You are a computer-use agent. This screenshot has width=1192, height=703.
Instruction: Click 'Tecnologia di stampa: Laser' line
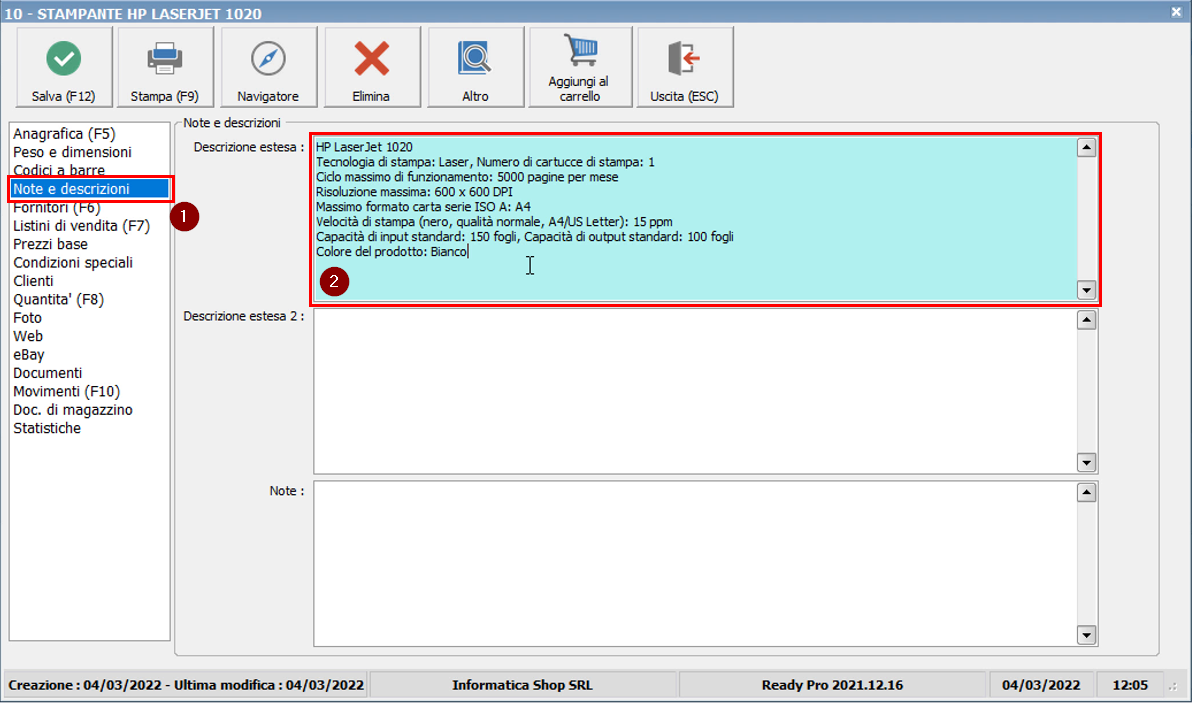click(485, 162)
